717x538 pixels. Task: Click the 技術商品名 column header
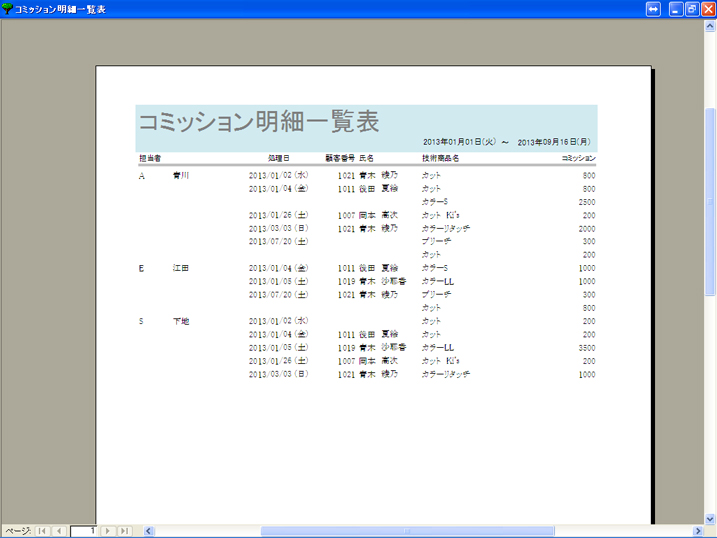pyautogui.click(x=440, y=158)
